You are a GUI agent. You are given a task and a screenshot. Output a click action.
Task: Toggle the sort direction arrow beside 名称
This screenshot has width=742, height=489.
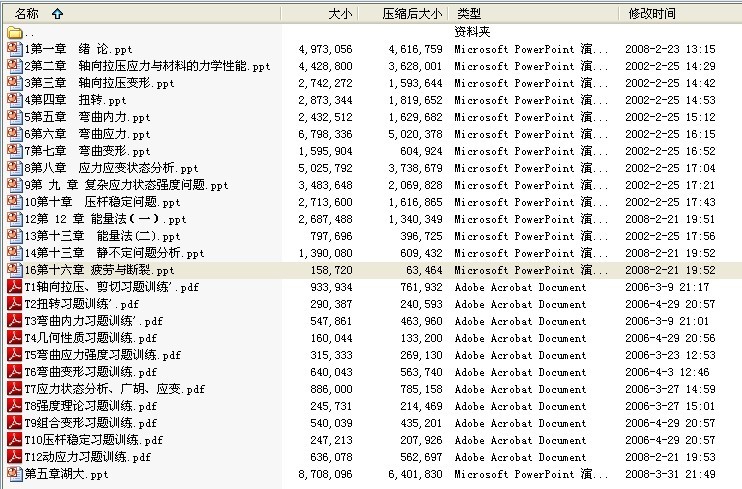tap(58, 14)
